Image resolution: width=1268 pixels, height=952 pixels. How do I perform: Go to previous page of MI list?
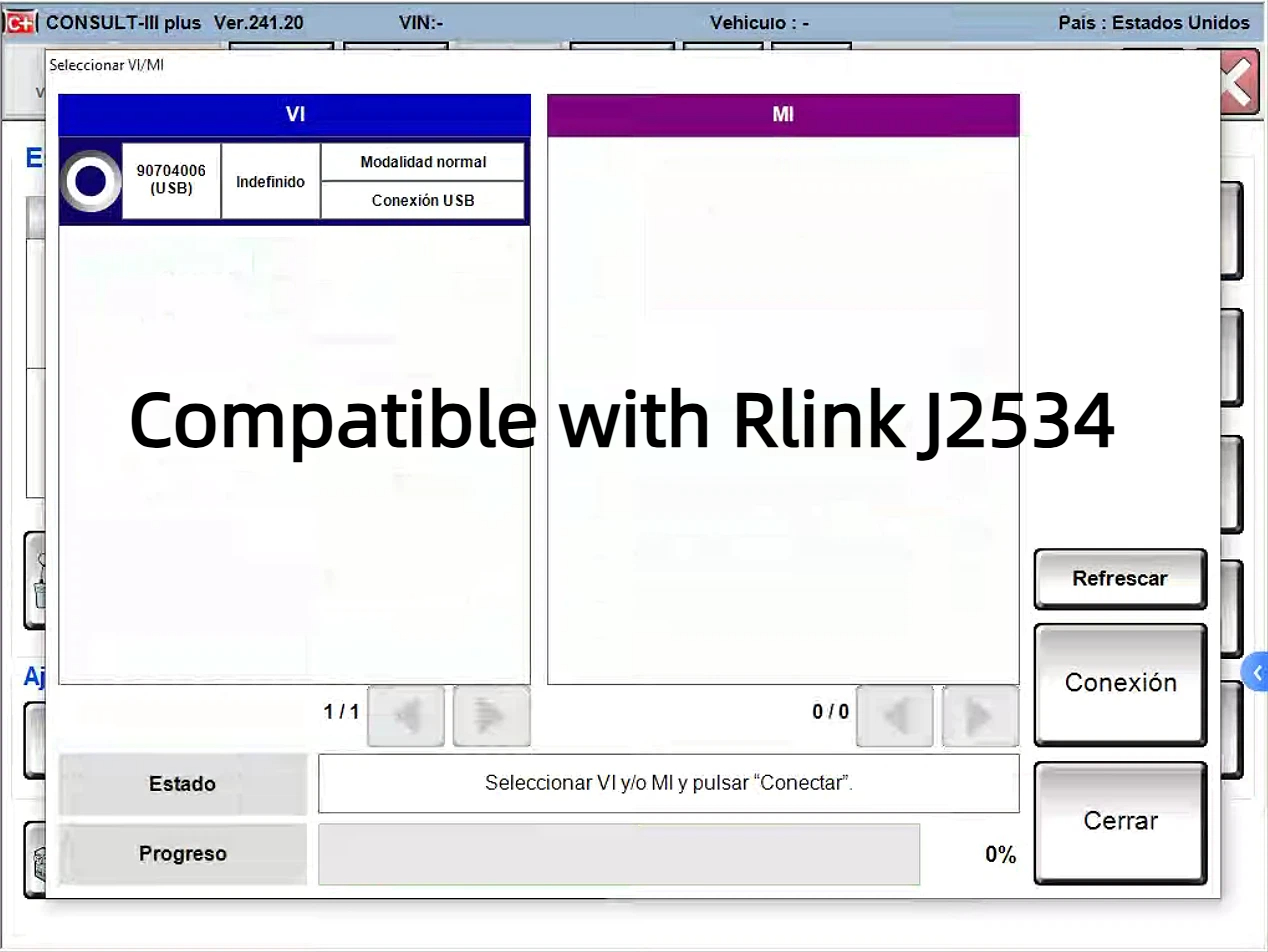(895, 715)
